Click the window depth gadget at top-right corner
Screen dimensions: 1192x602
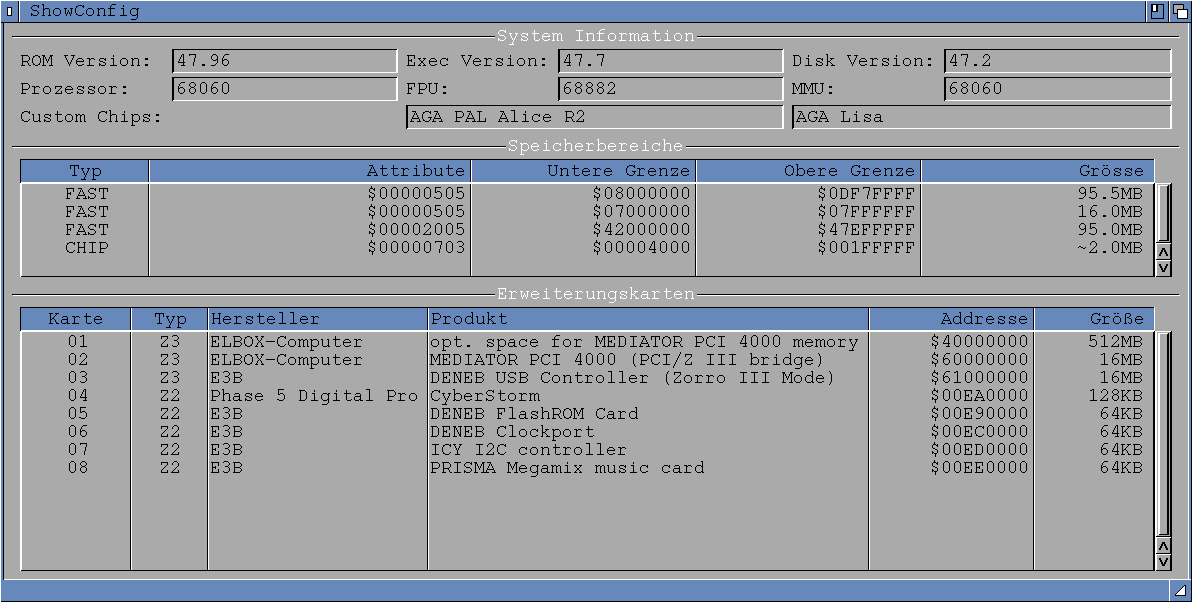pos(1180,11)
